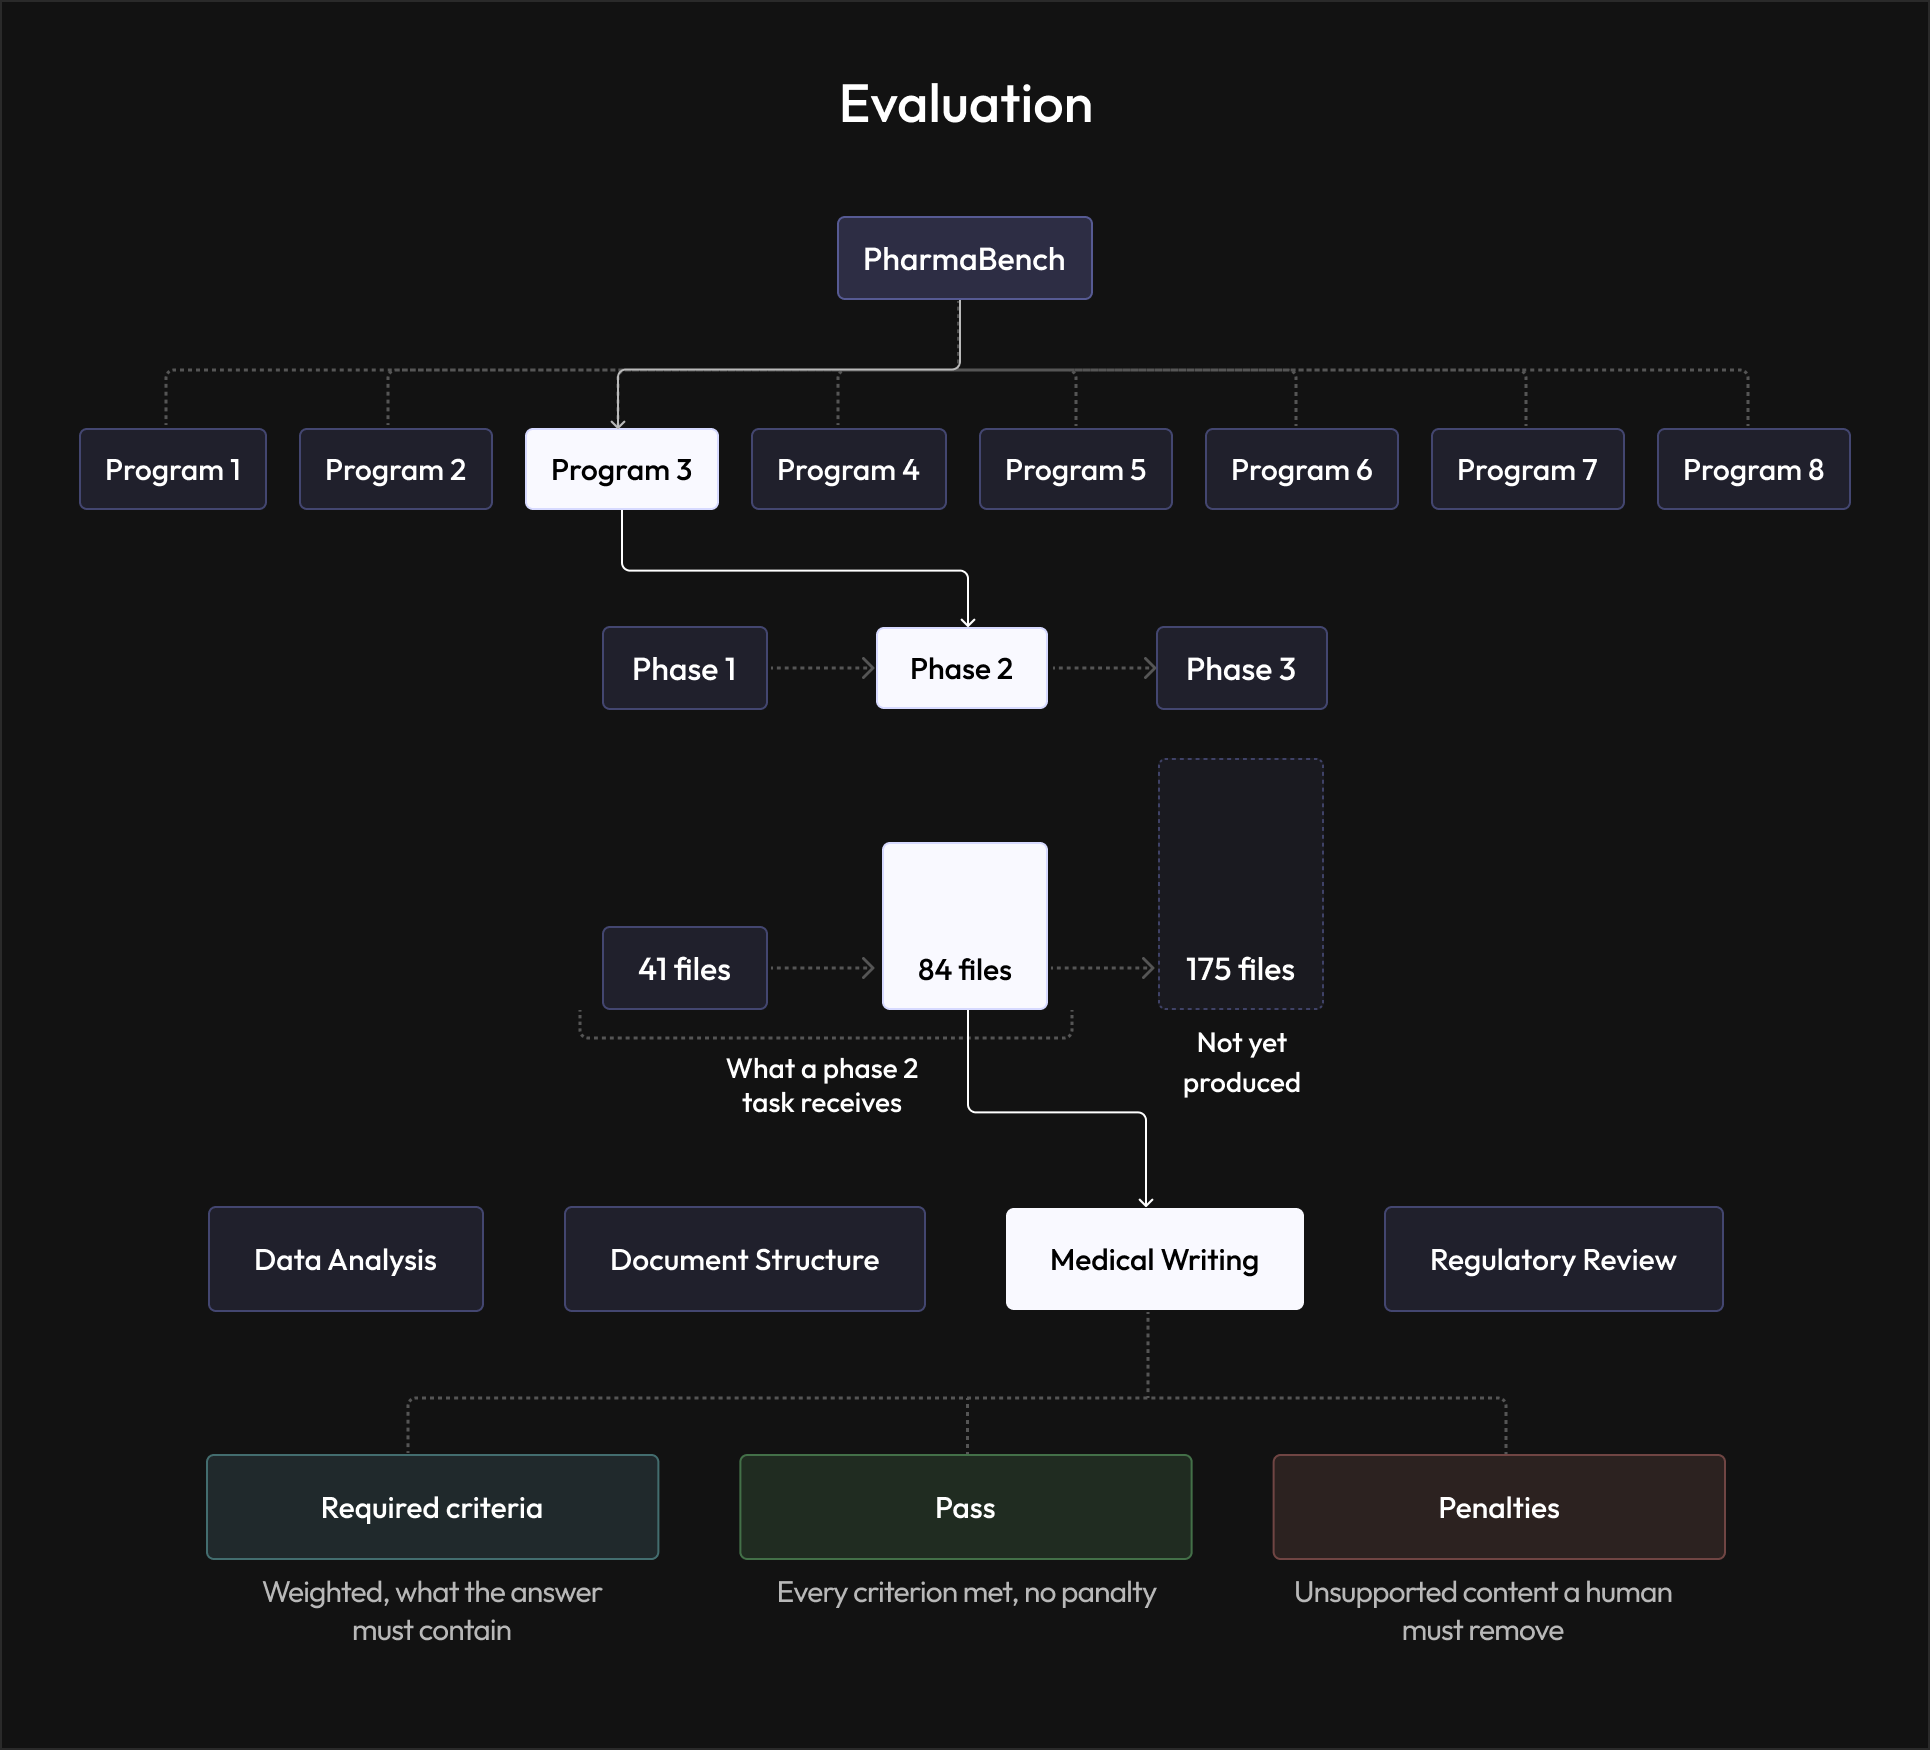Select the 84 files white box
Screen dimensions: 1930x1750
pos(965,926)
